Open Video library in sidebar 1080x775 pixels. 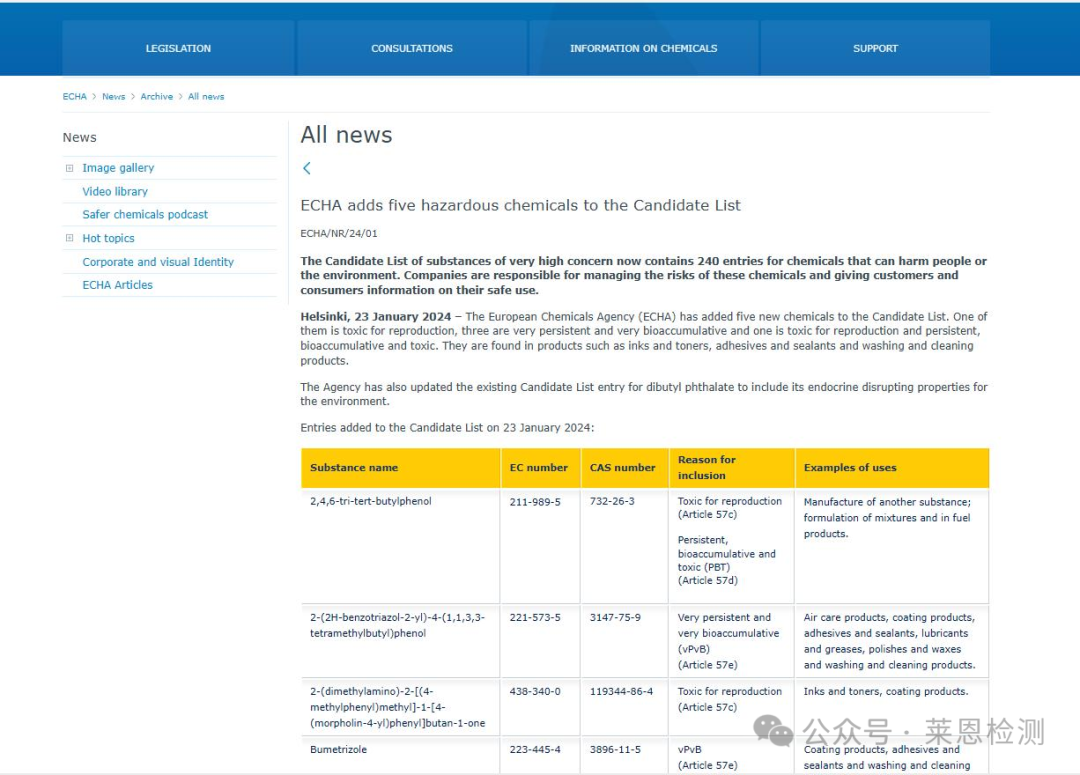115,191
